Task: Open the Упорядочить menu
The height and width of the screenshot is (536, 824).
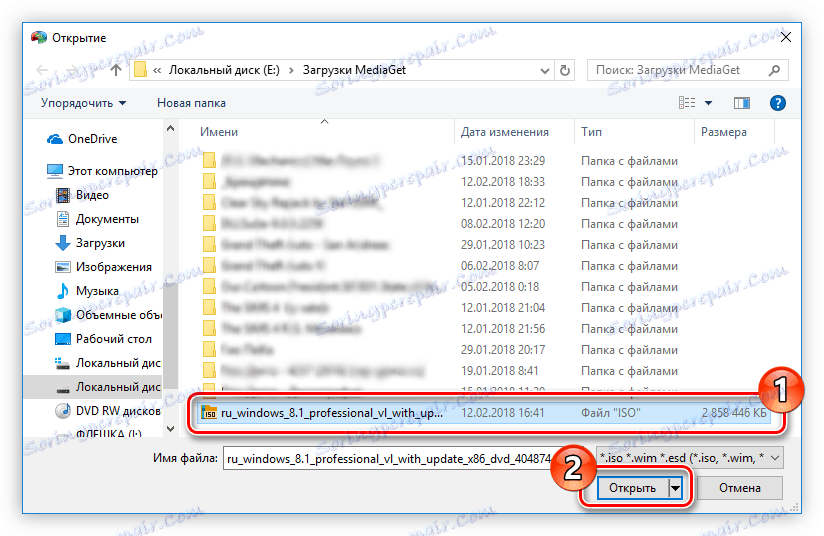Action: coord(83,103)
